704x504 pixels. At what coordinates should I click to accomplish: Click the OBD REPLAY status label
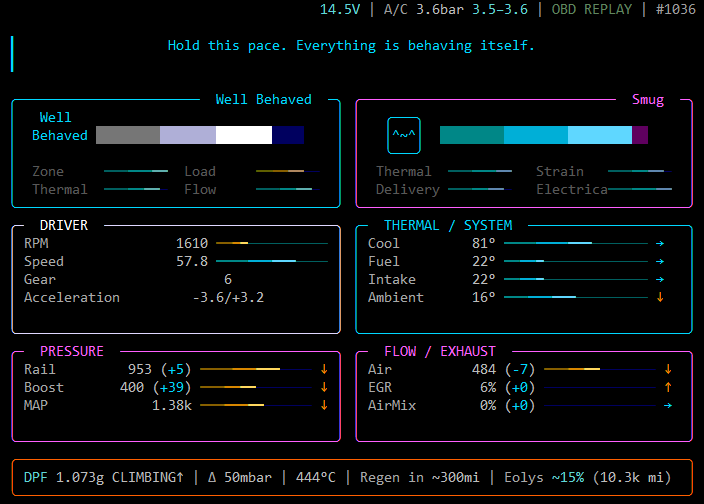592,9
